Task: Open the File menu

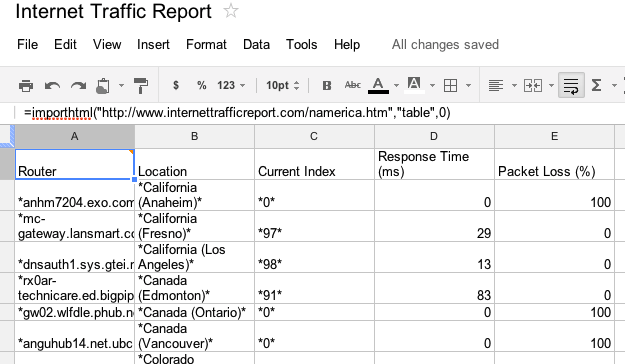Action: click(28, 44)
